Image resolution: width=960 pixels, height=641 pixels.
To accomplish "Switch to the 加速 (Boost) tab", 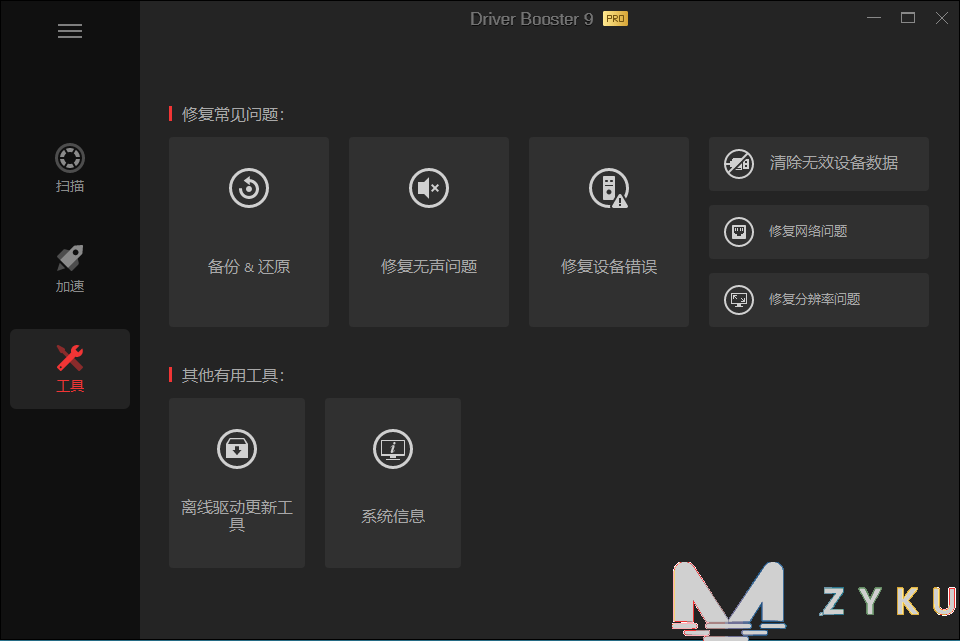I will pyautogui.click(x=70, y=269).
